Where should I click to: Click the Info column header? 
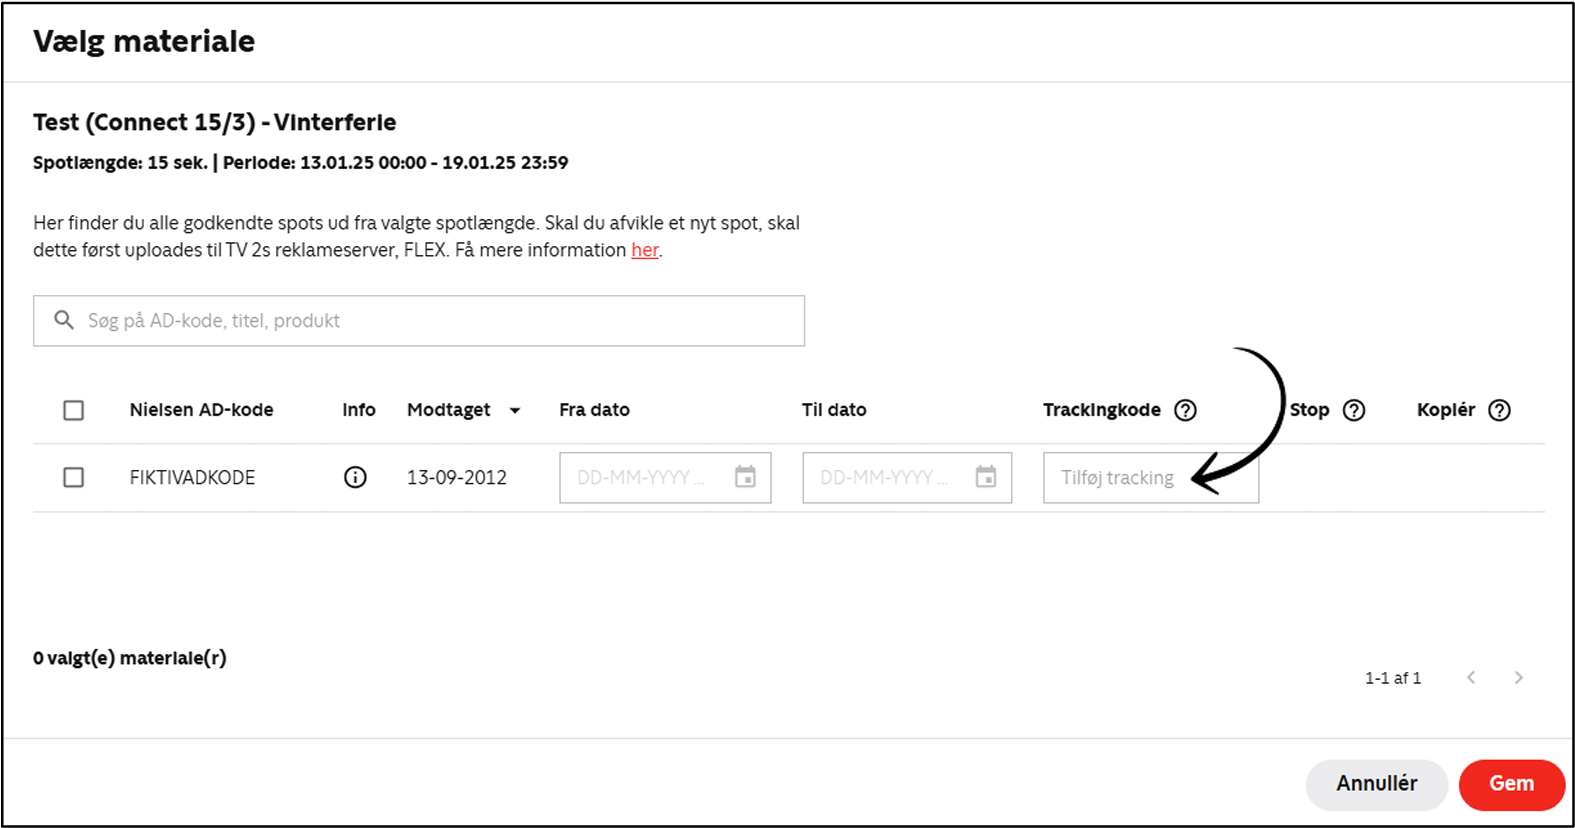(x=359, y=410)
